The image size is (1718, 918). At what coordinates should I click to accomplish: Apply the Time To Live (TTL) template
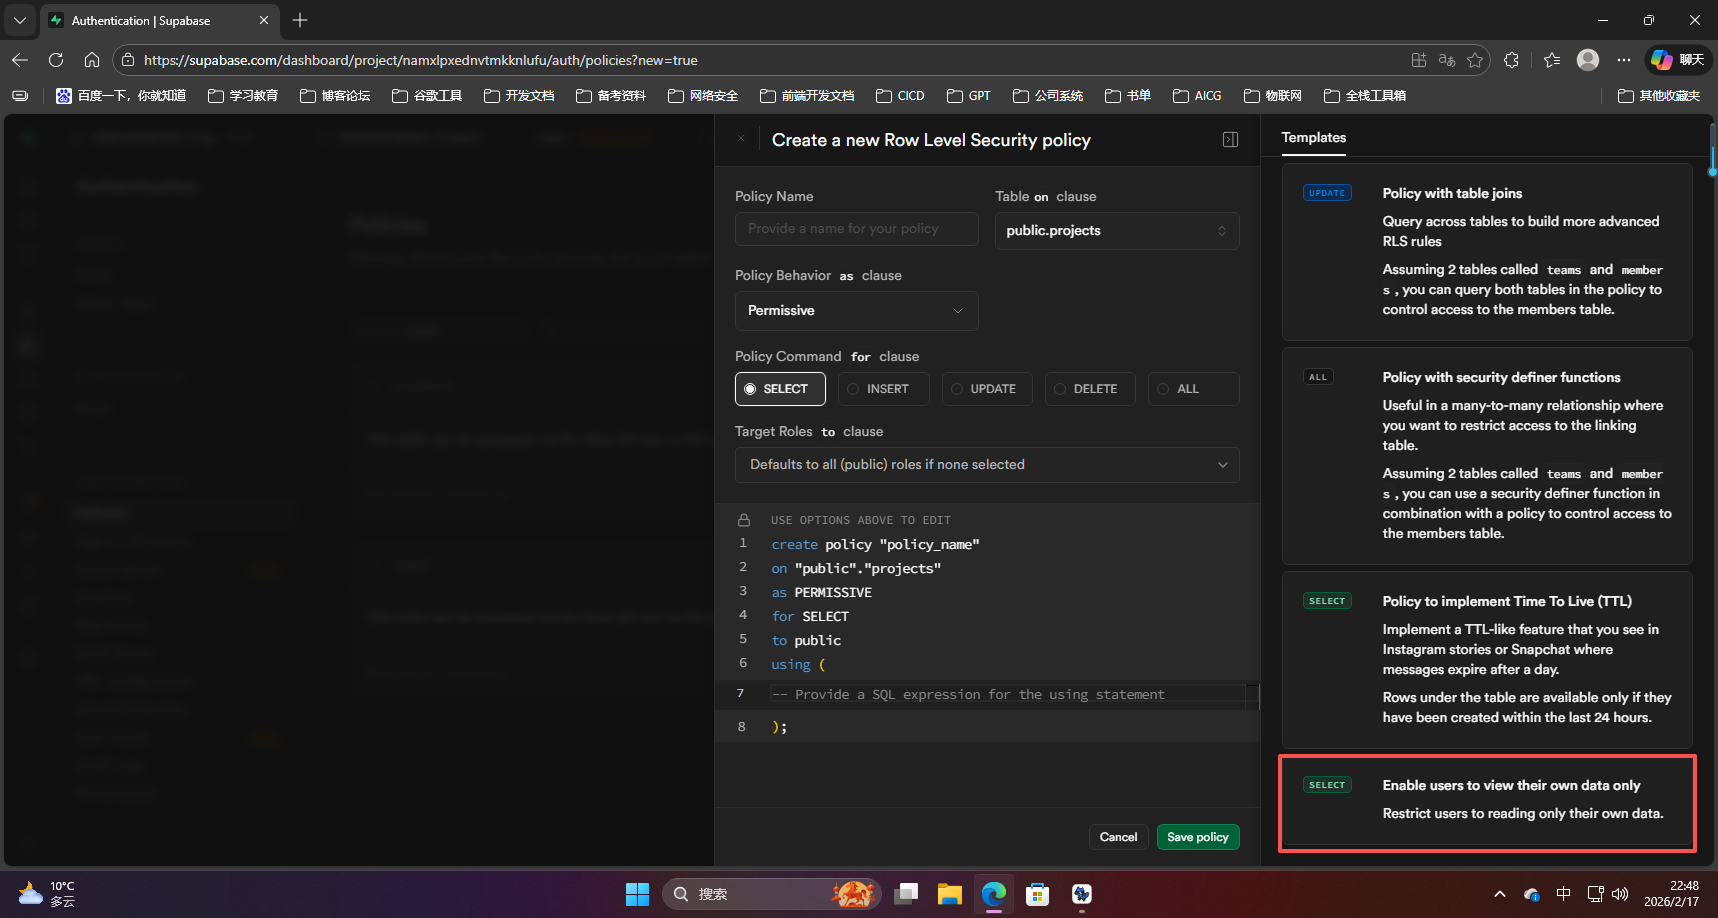pos(1487,660)
